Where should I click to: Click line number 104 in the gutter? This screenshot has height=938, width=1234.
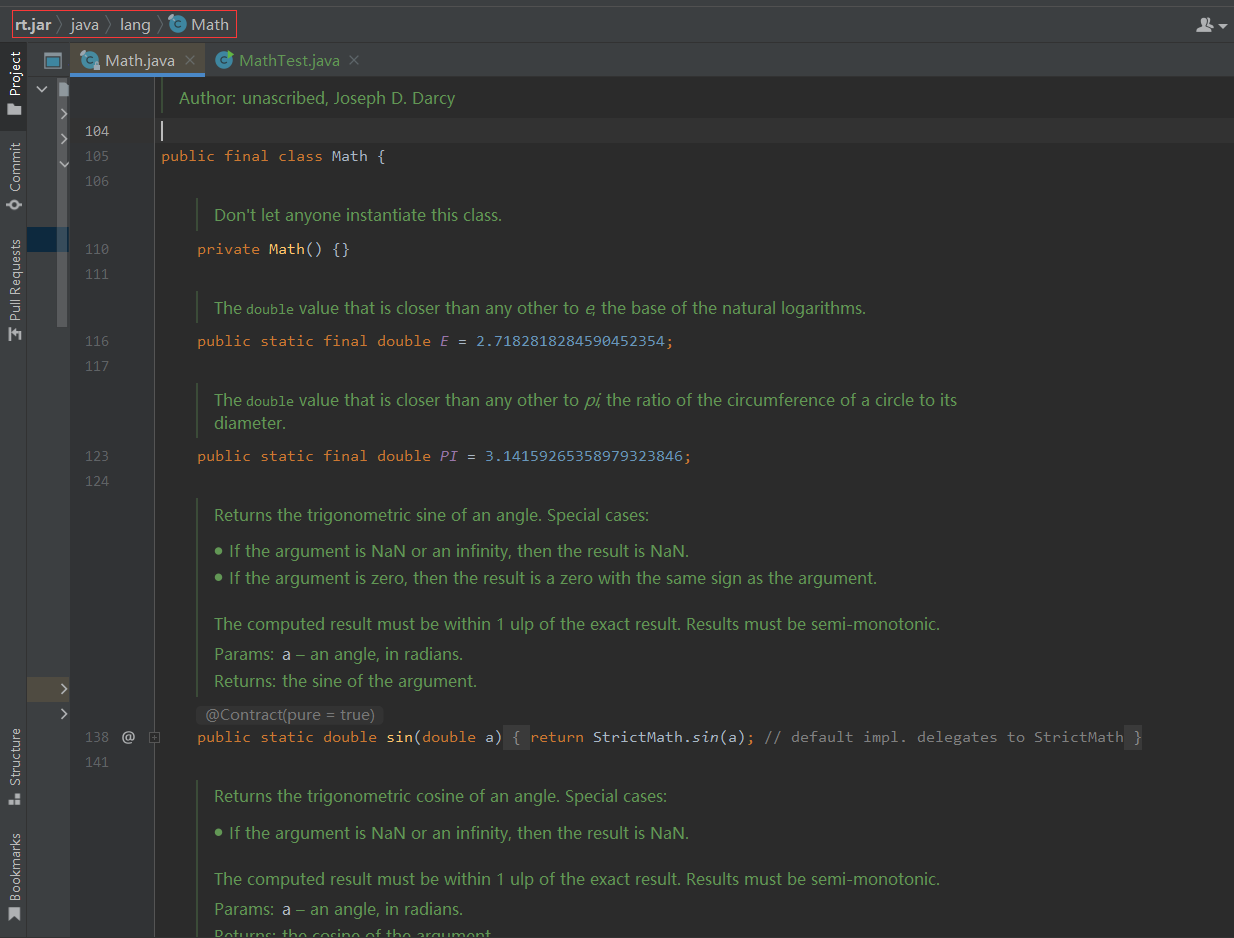point(97,131)
